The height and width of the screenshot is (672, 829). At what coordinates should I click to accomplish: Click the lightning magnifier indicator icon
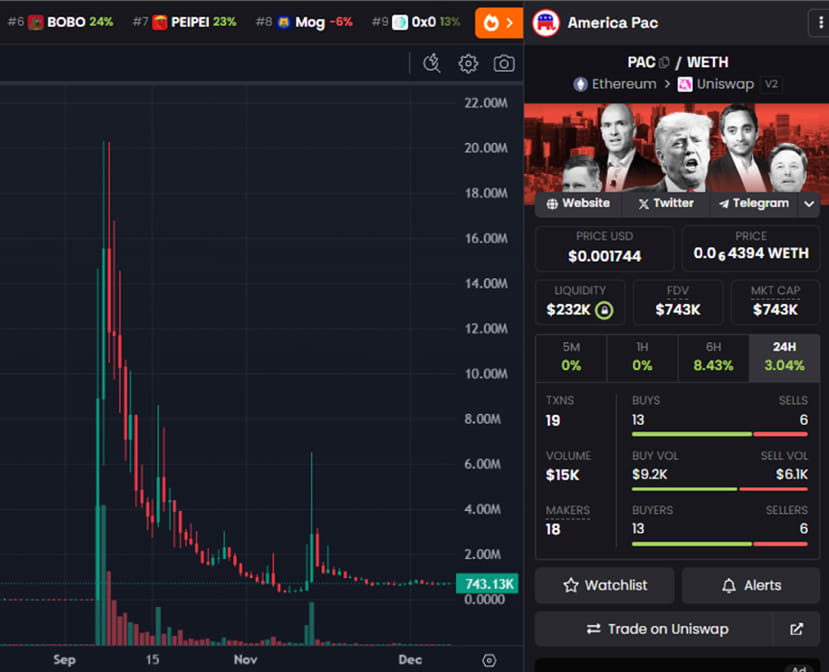click(432, 64)
